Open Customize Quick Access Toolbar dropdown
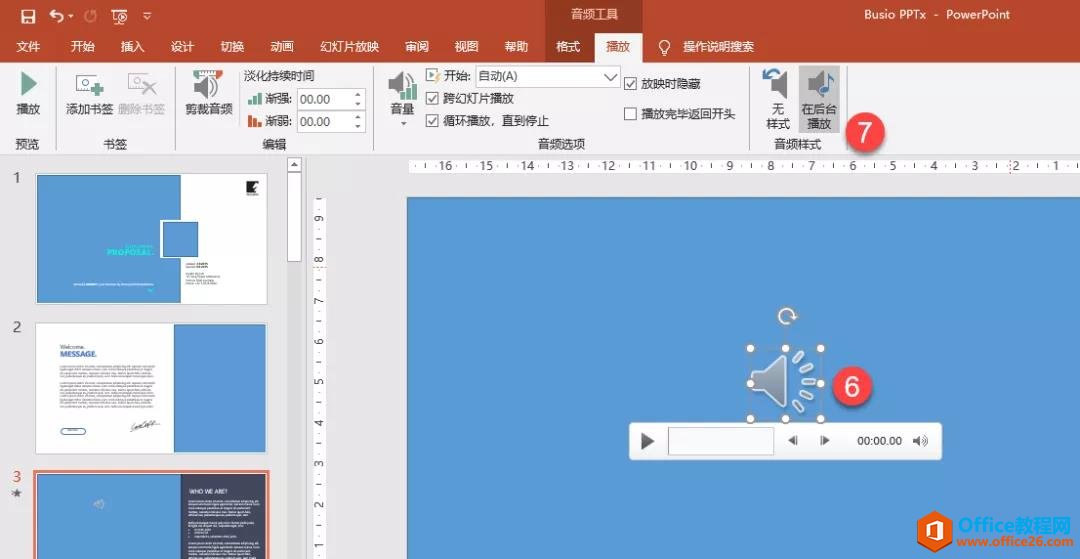This screenshot has height=559, width=1080. [148, 17]
